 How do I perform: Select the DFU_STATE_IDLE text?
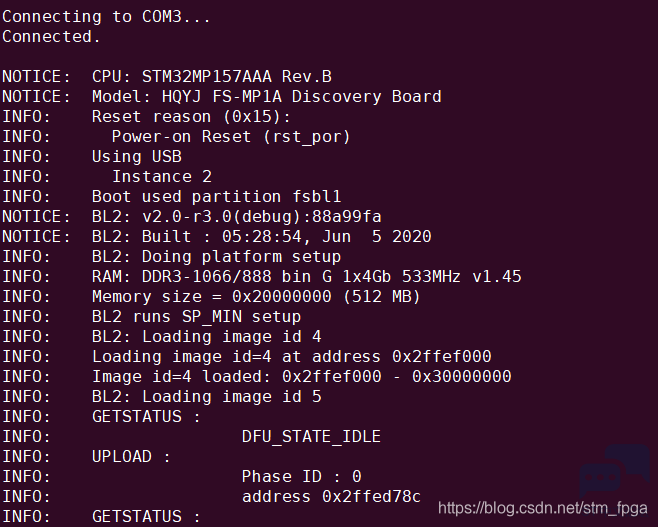coord(311,437)
